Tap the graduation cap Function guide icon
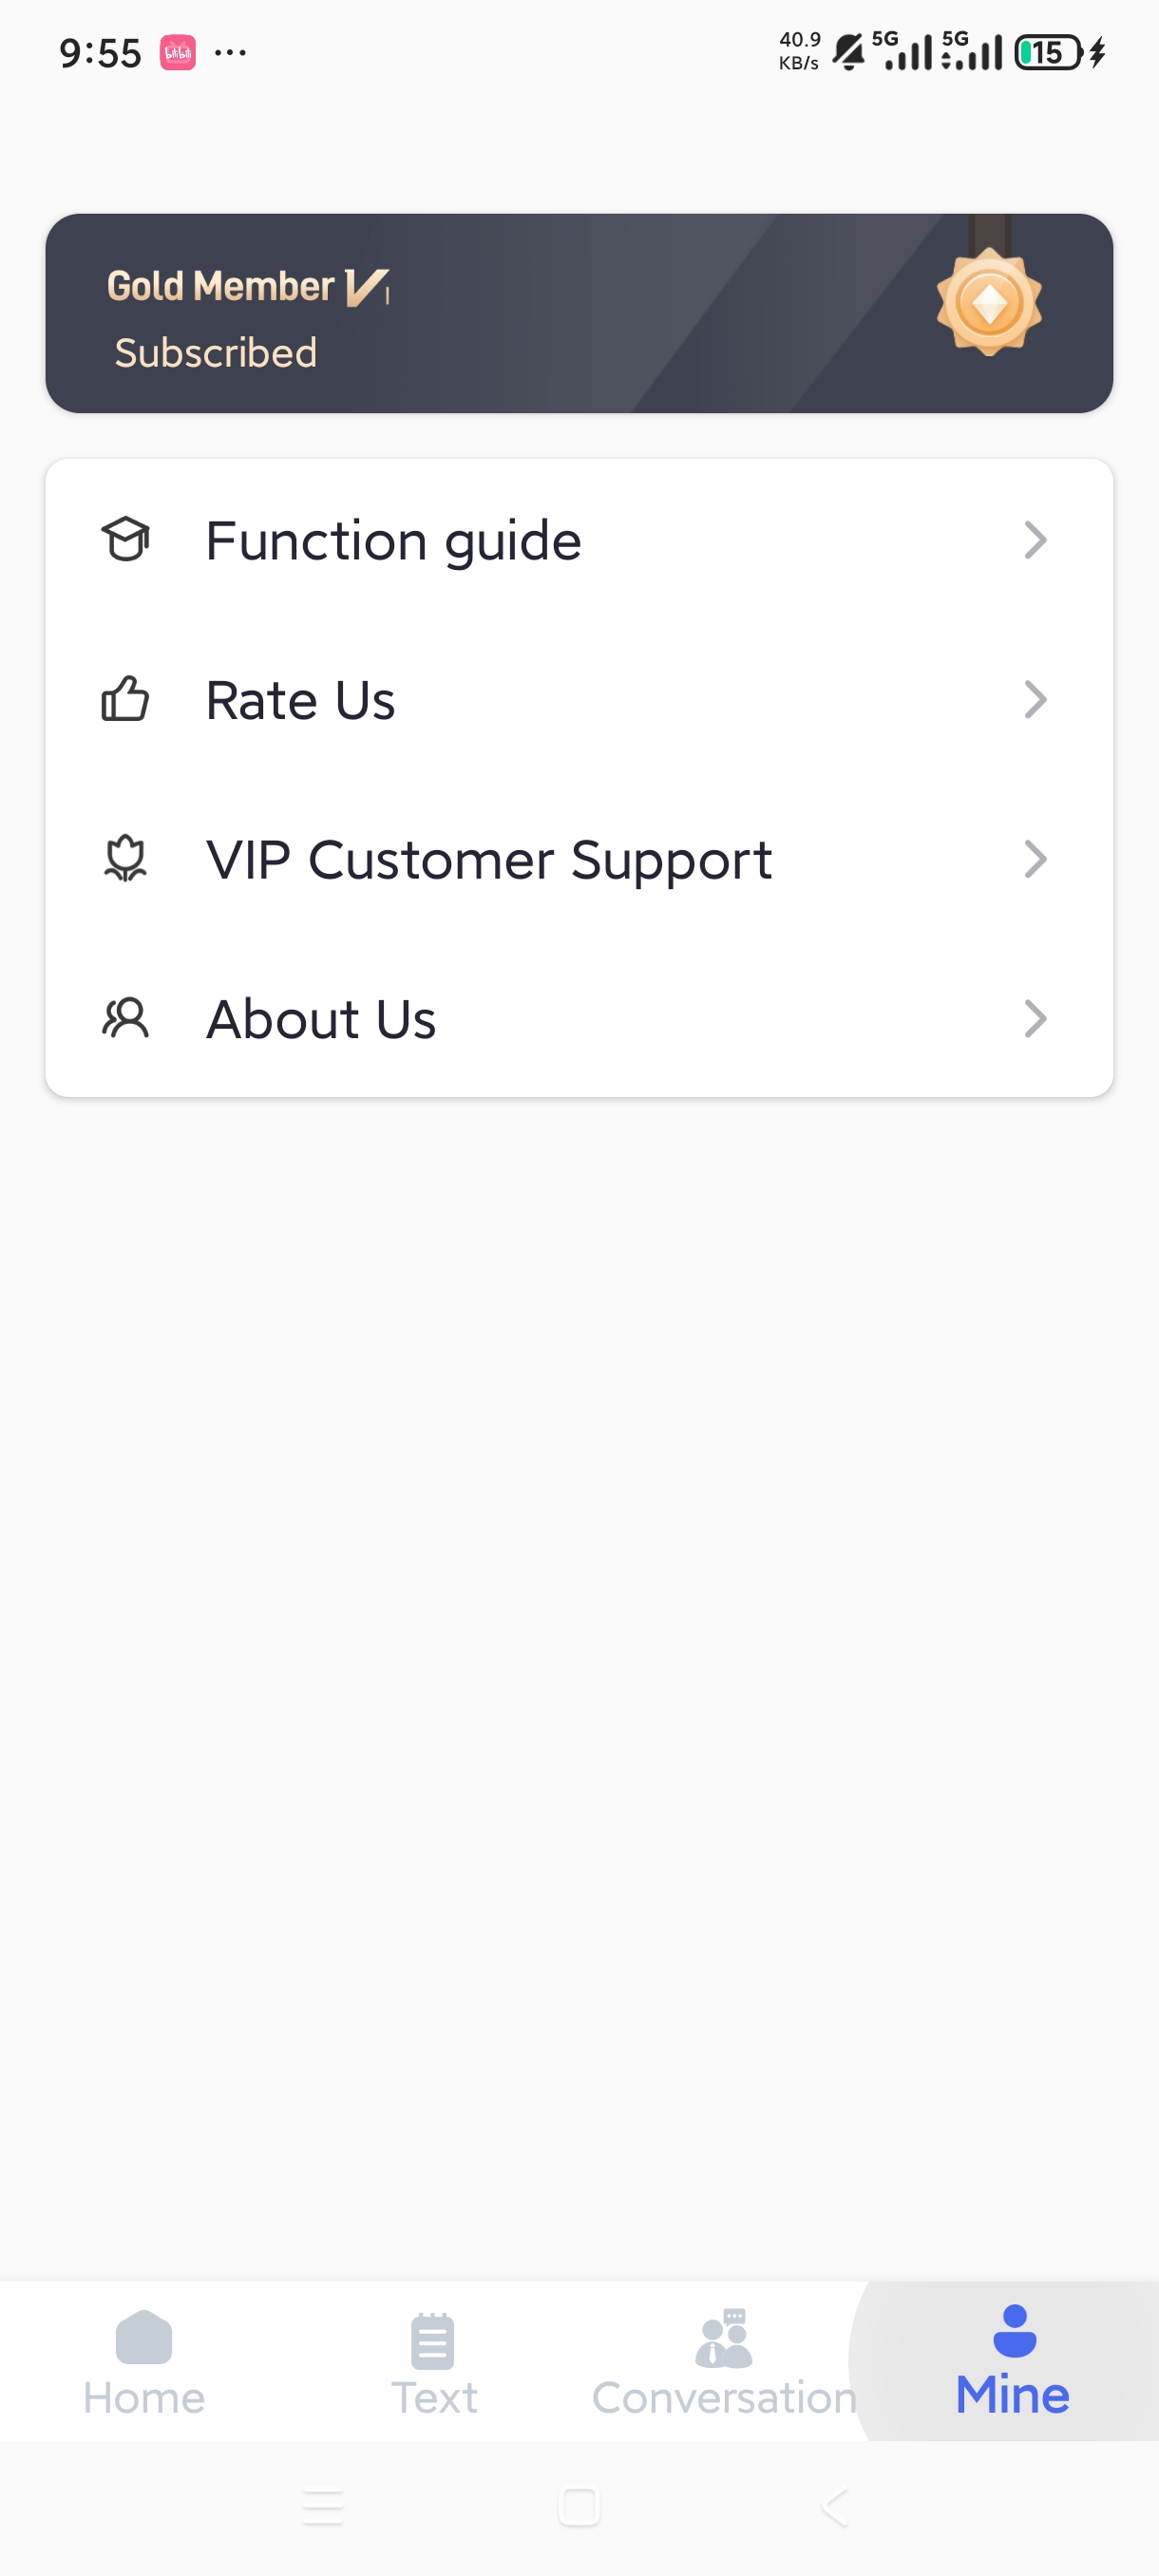Viewport: 1159px width, 2576px height. pos(126,540)
